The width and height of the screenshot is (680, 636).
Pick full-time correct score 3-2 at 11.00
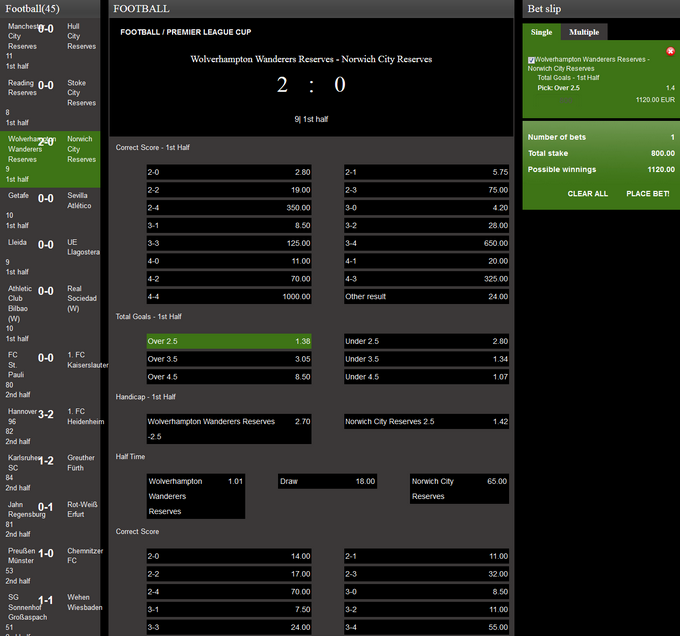tap(426, 610)
